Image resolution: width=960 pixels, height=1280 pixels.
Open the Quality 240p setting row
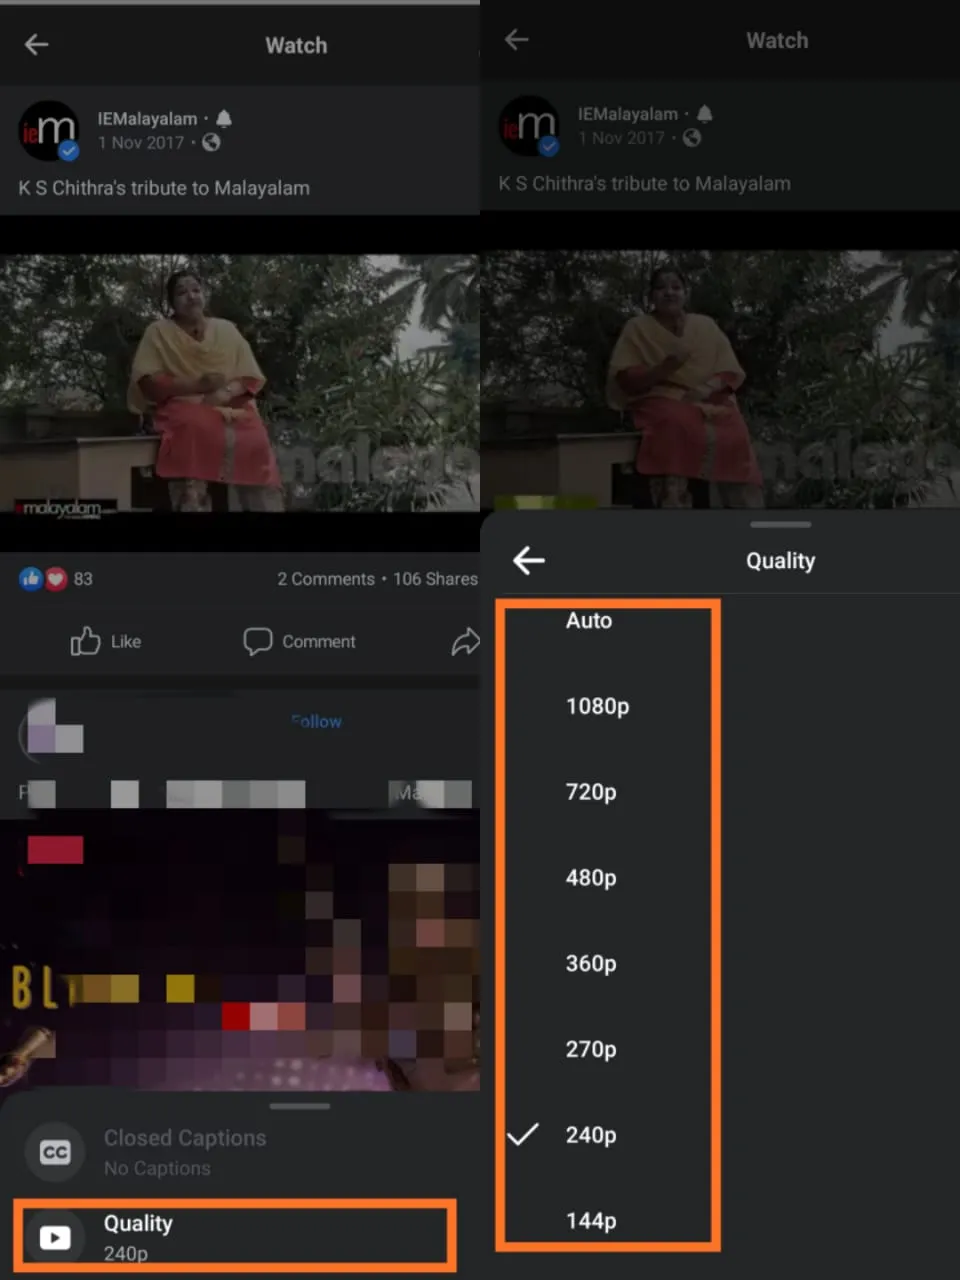tap(235, 1237)
